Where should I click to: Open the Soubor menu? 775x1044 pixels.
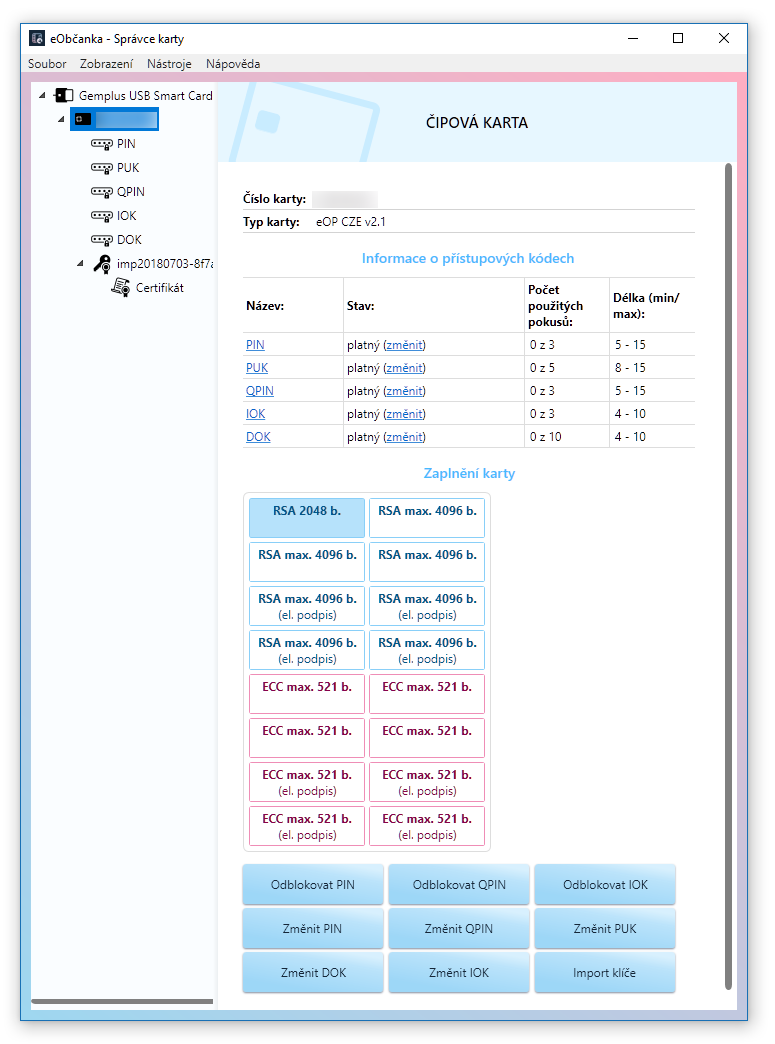[x=47, y=64]
